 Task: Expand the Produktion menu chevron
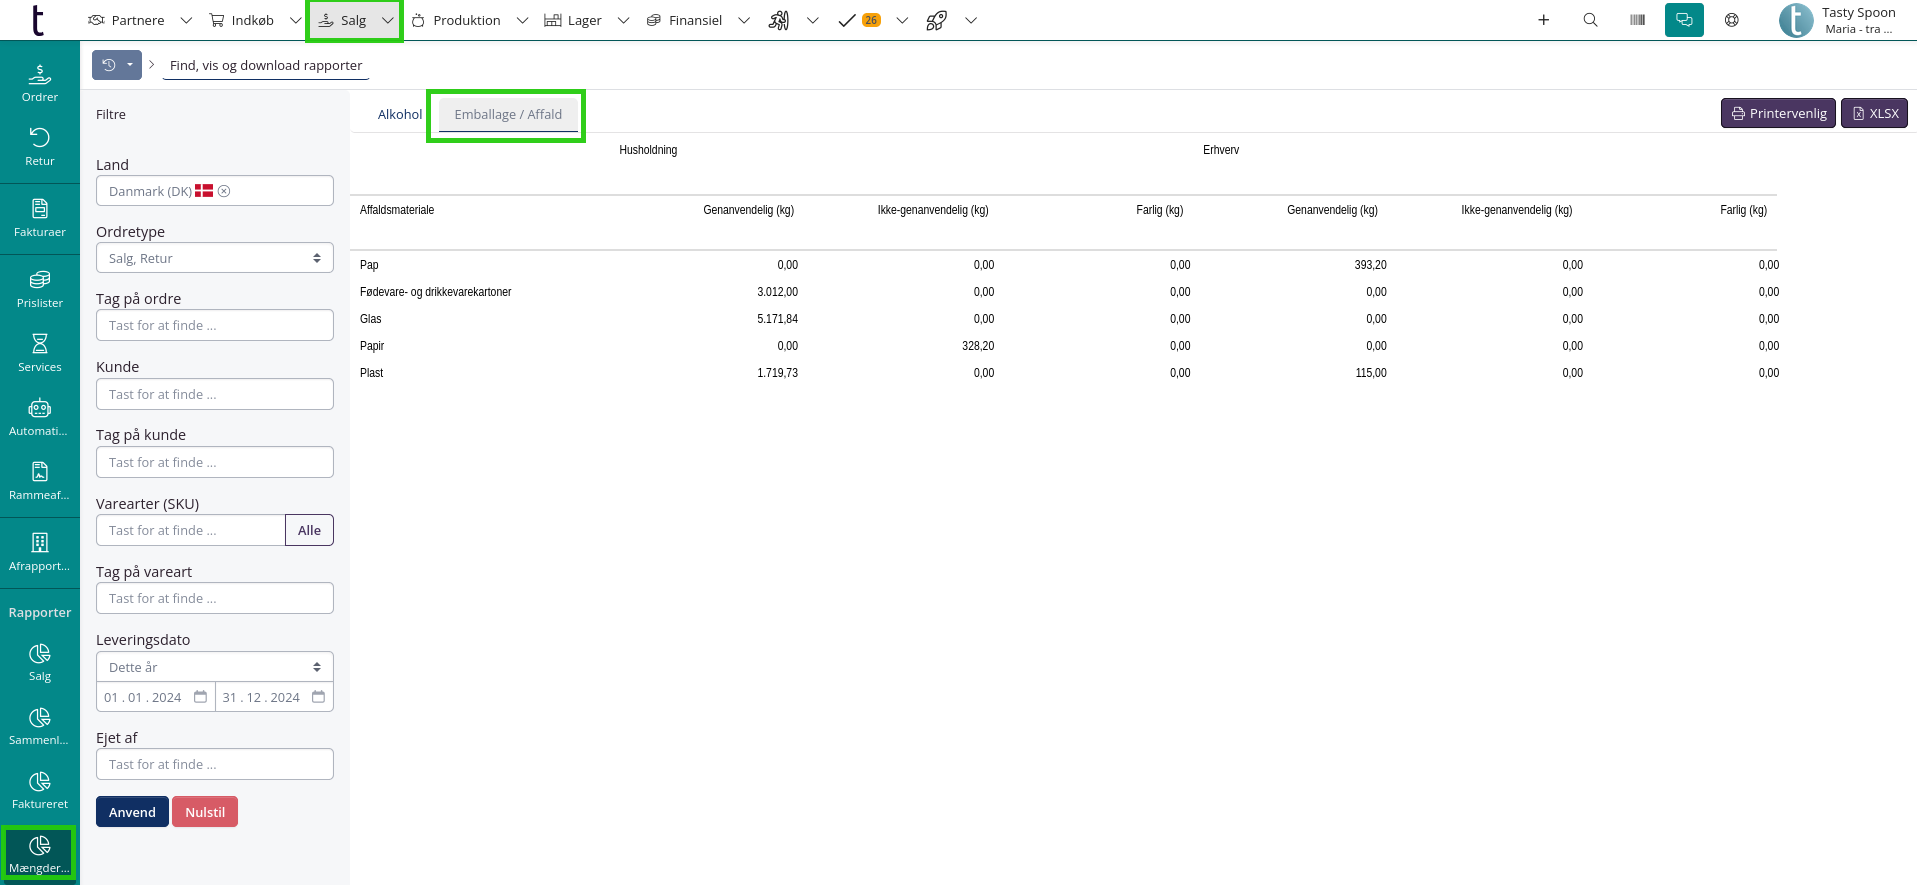(522, 20)
